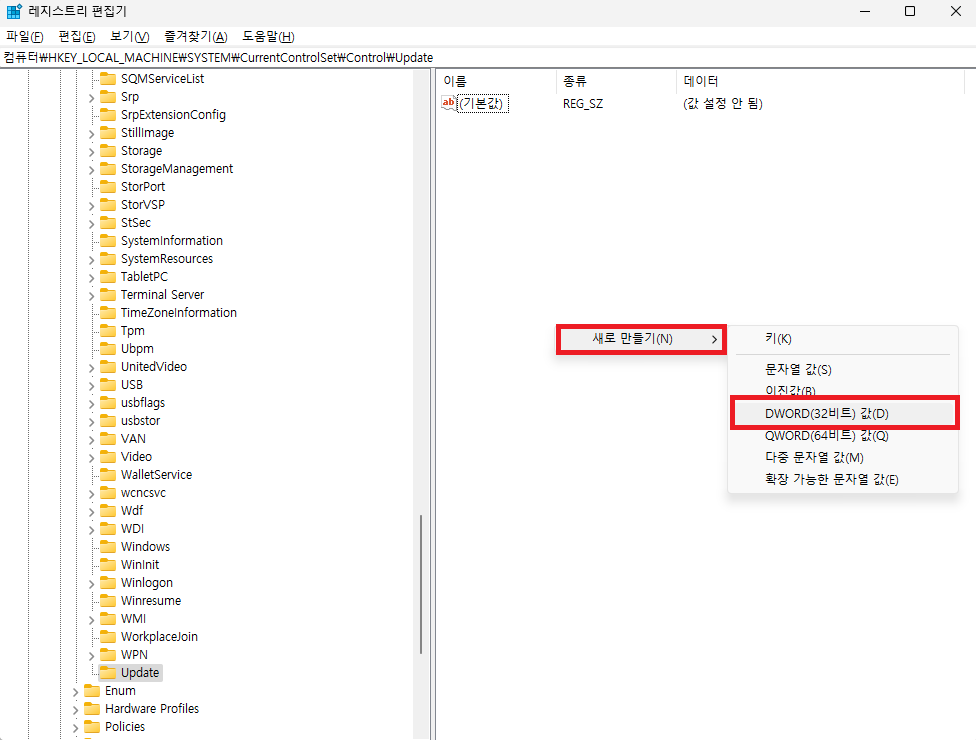
Task: Click the wcncsvc folder icon
Action: pyautogui.click(x=108, y=492)
